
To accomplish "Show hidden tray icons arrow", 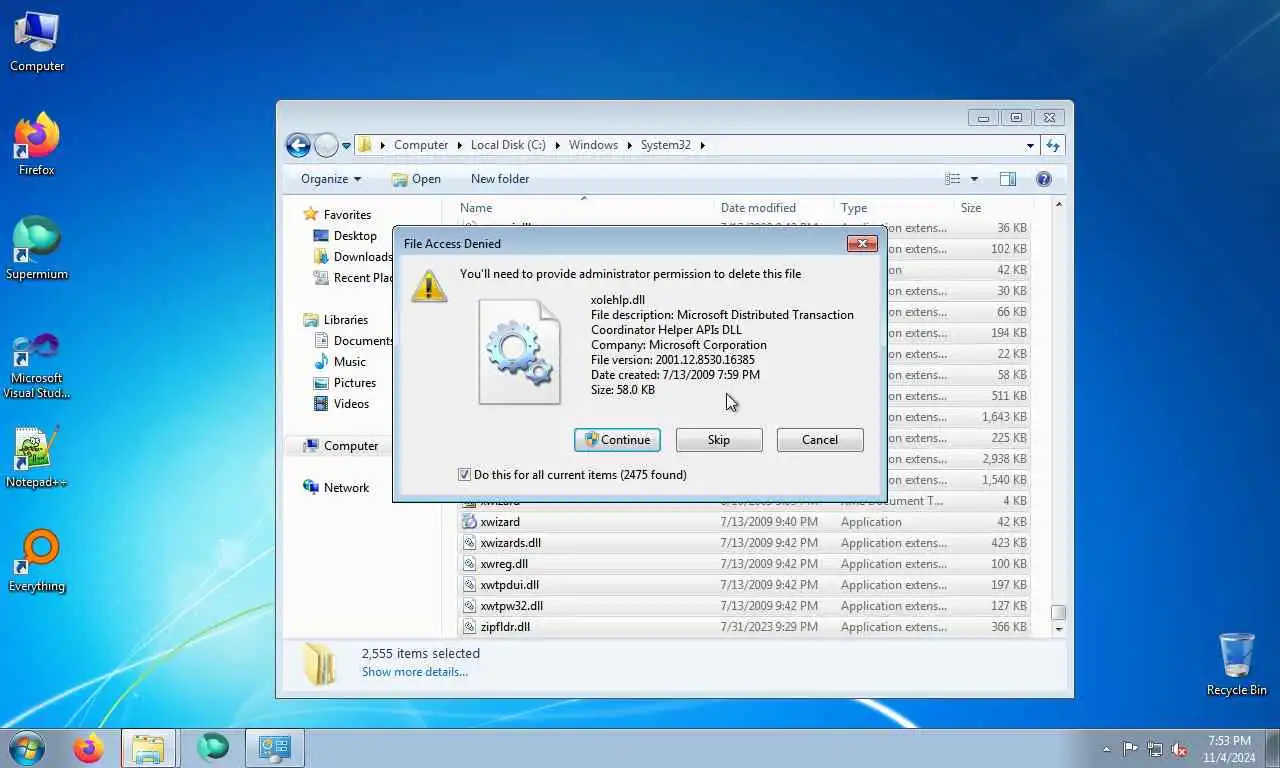I will click(1106, 749).
